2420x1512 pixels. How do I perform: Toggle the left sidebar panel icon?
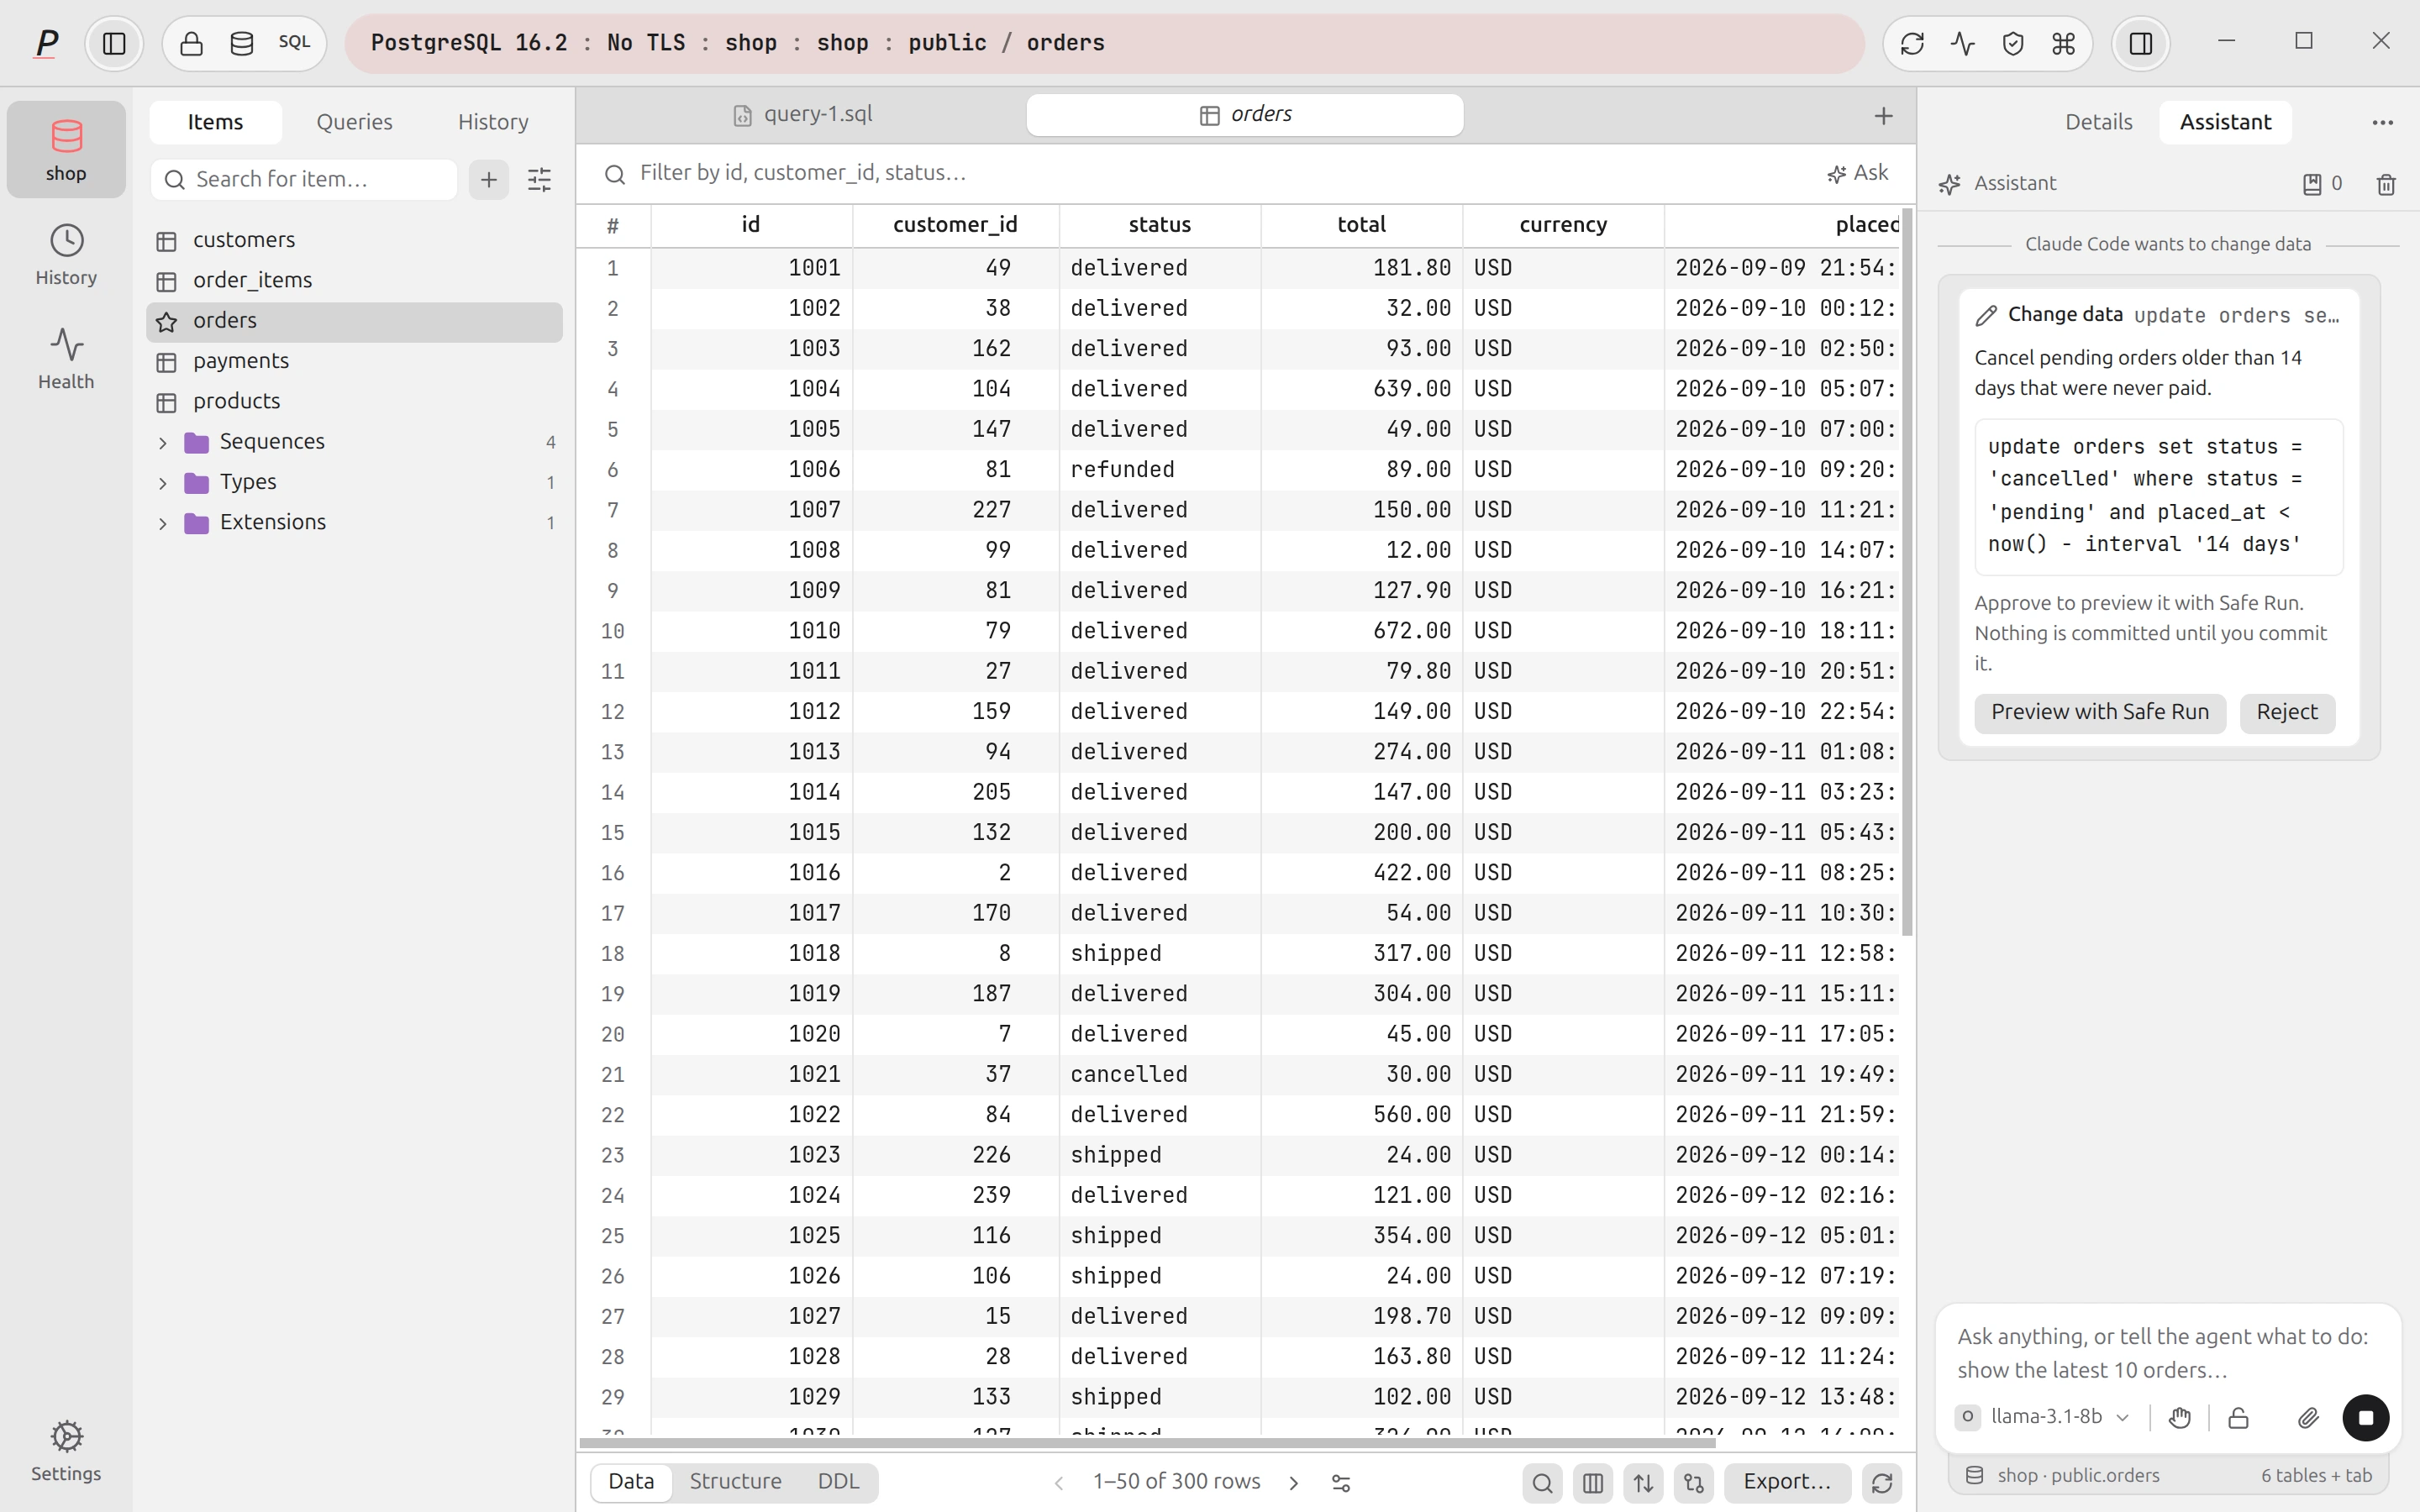114,43
